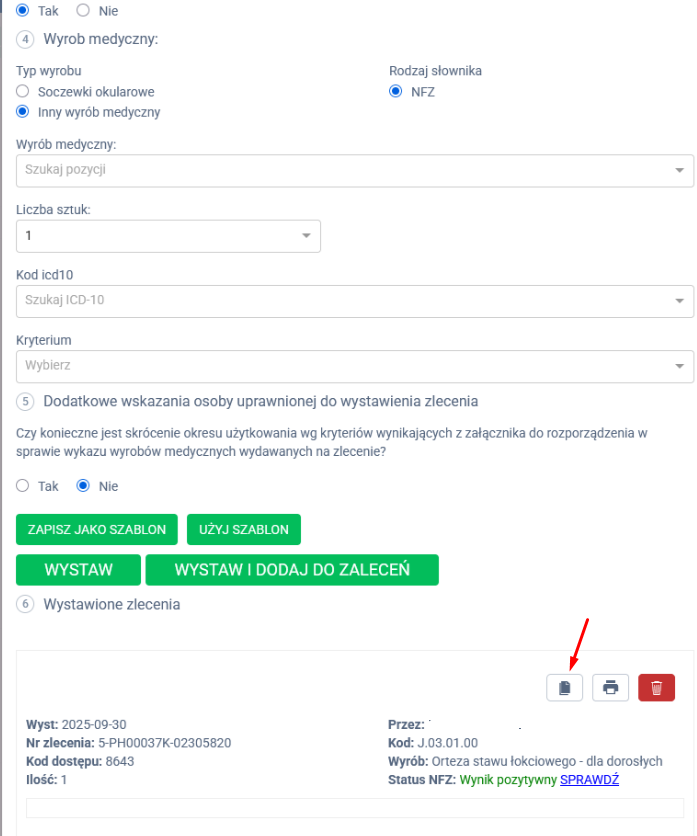Print the issued order via printer icon
The height and width of the screenshot is (836, 697).
pos(610,687)
